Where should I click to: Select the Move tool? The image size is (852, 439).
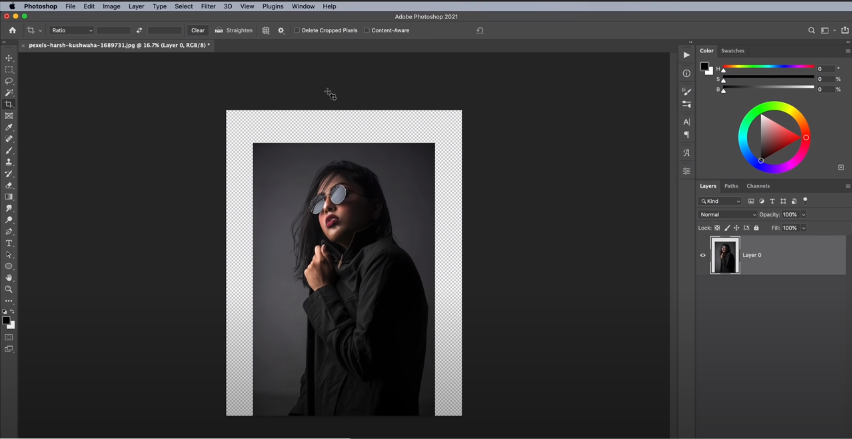(9, 58)
